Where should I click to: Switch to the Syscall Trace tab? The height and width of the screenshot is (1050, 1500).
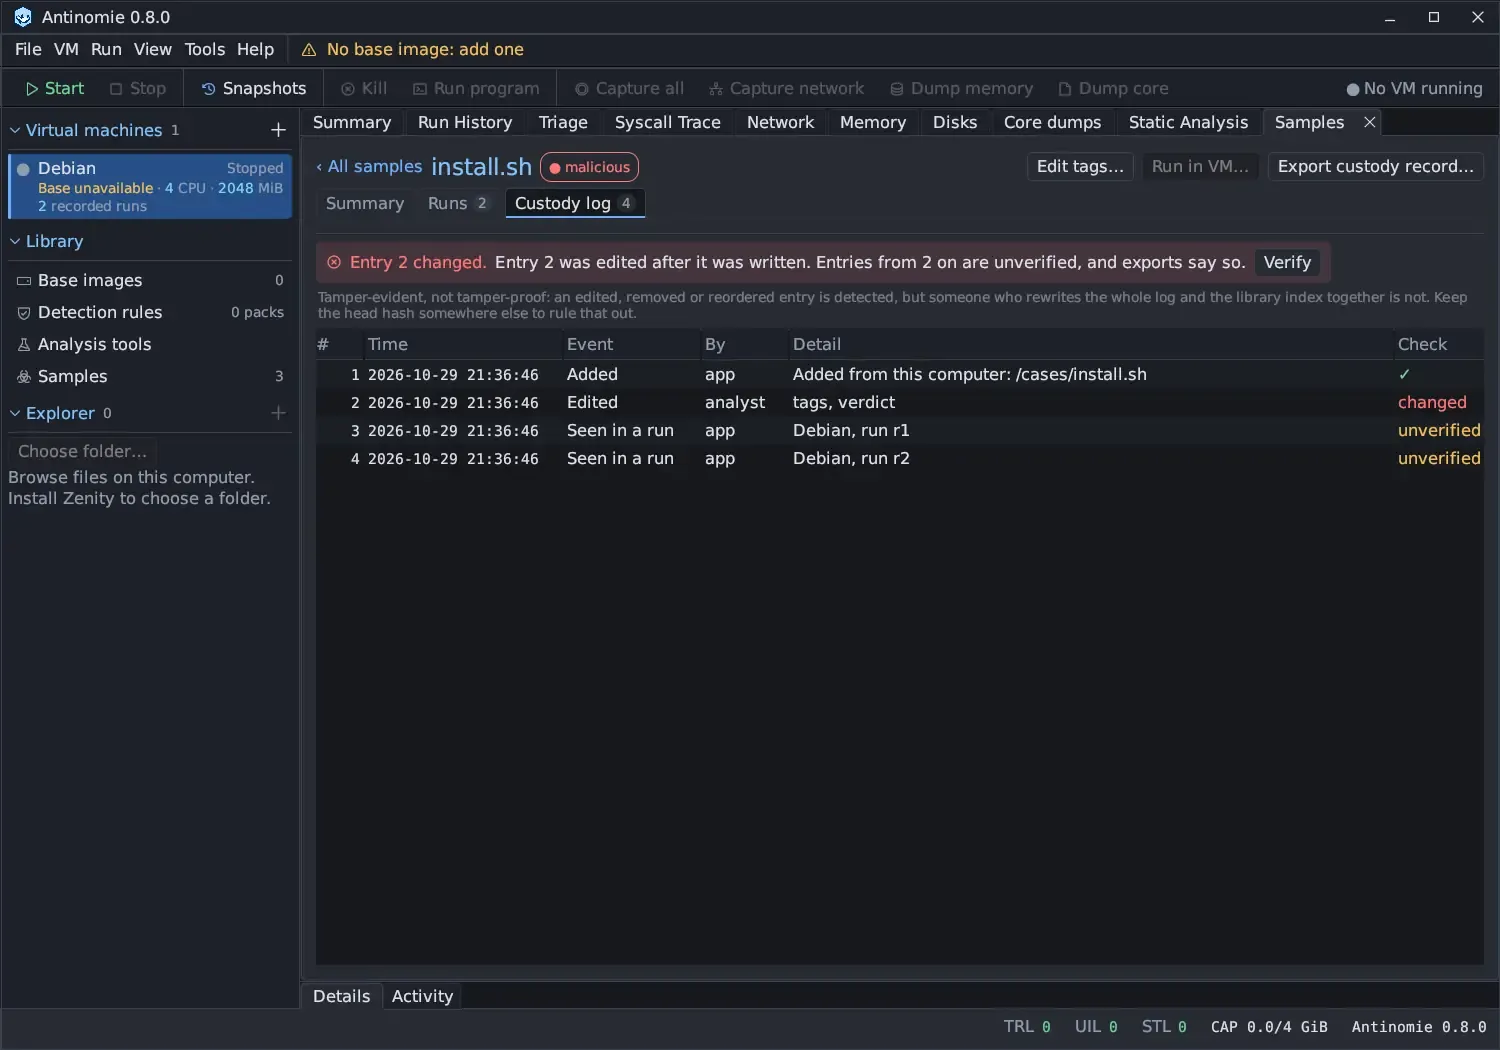click(x=667, y=122)
